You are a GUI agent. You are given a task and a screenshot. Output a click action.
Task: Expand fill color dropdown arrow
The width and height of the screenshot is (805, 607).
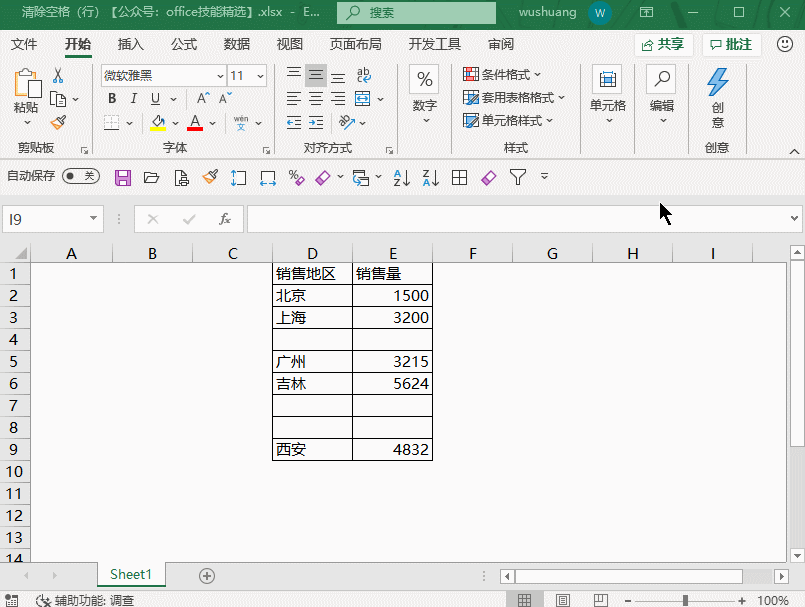(x=175, y=123)
